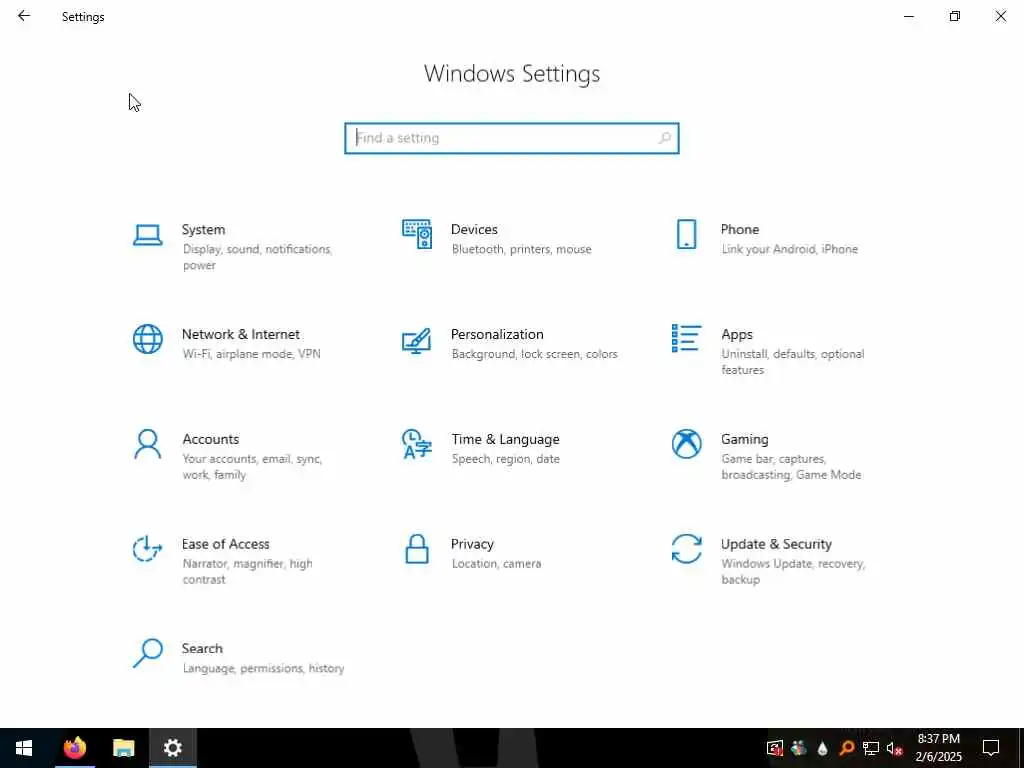The image size is (1024, 768).
Task: Click inside the Find a setting field
Action: click(512, 138)
